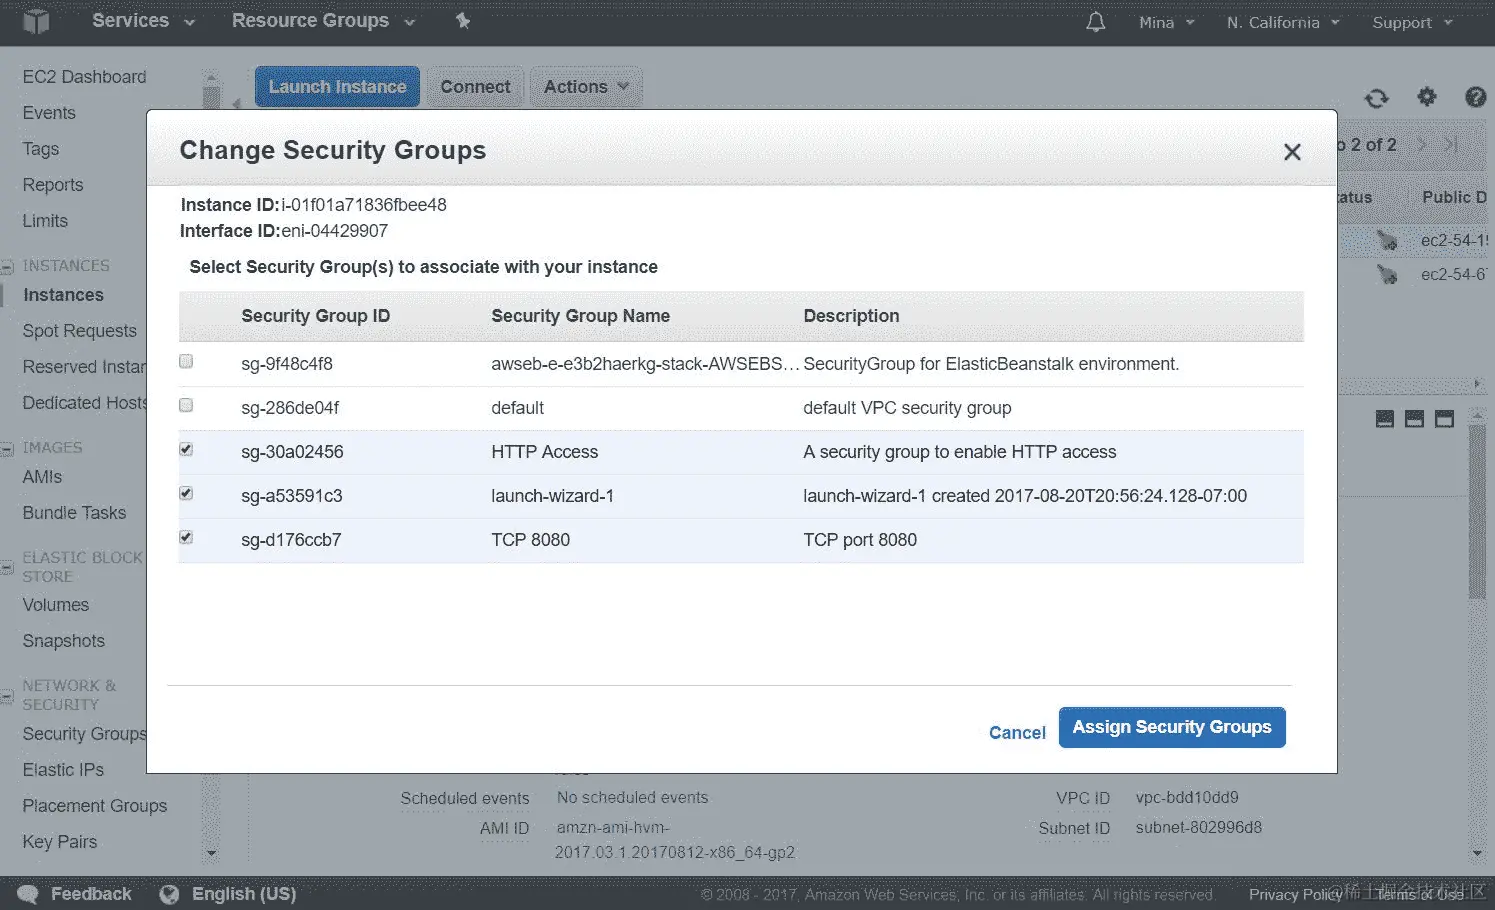Click the AWS cube home logo

[x=36, y=21]
